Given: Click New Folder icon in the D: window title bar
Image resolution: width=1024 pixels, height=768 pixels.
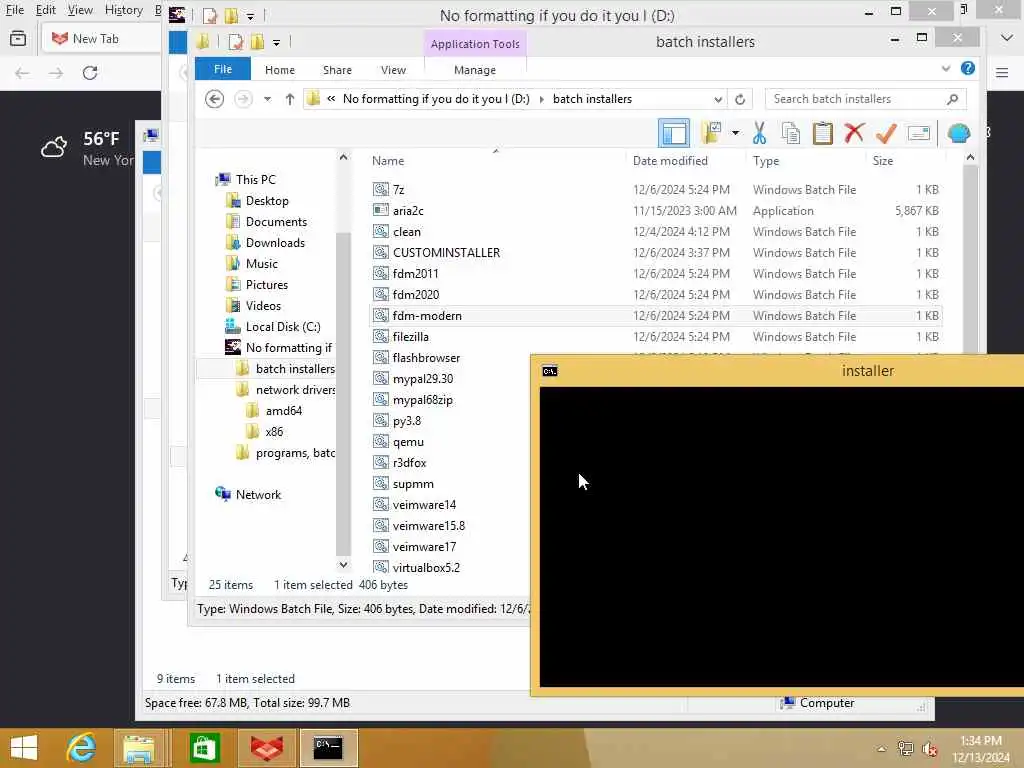Looking at the screenshot, I should point(231,15).
